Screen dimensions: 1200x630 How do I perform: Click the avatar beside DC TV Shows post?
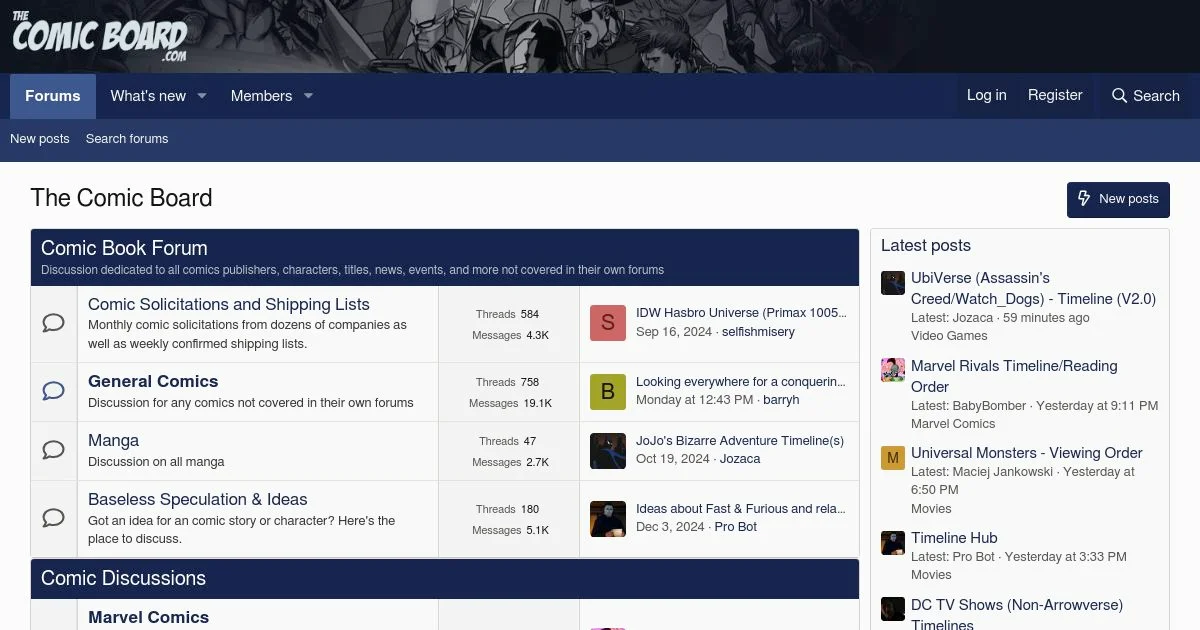coord(893,609)
